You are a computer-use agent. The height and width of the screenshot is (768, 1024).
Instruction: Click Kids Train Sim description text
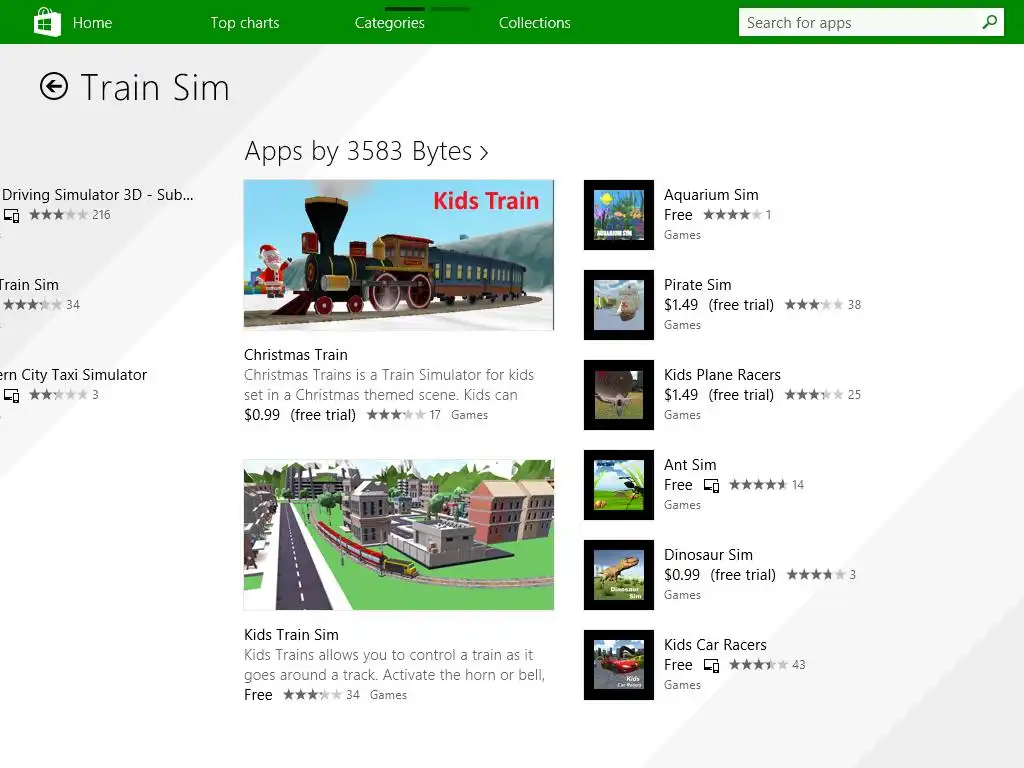click(394, 665)
